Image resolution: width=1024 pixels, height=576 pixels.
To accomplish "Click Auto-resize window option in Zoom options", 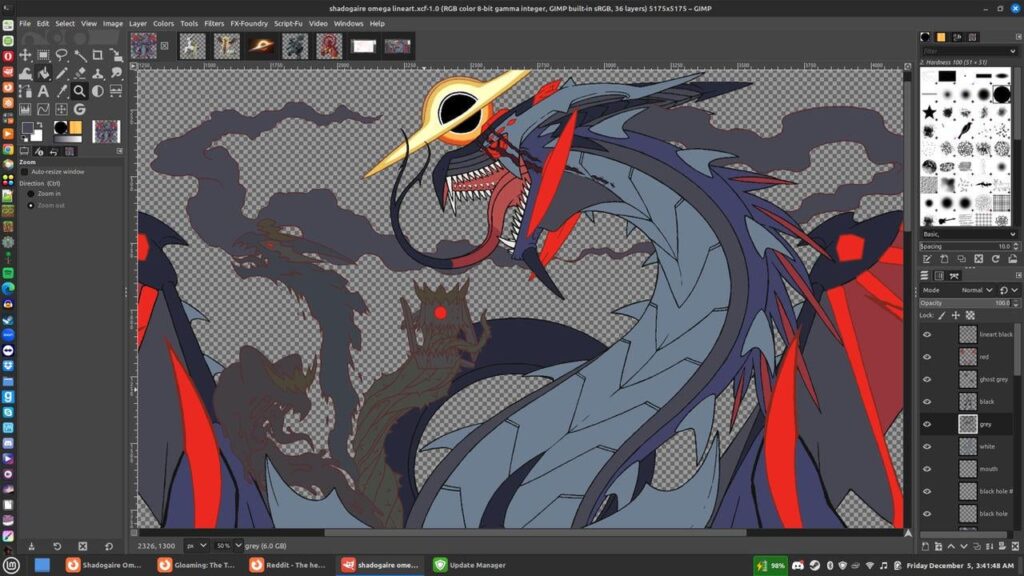I will (27, 171).
